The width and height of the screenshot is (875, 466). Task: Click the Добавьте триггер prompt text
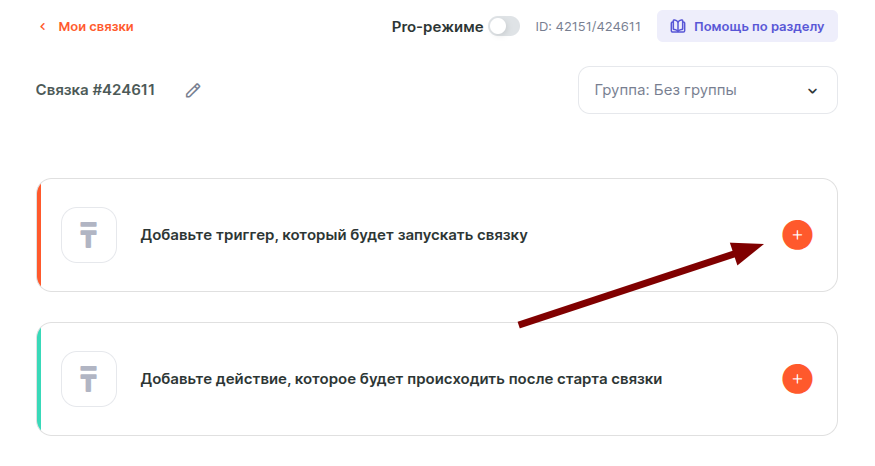pos(333,235)
